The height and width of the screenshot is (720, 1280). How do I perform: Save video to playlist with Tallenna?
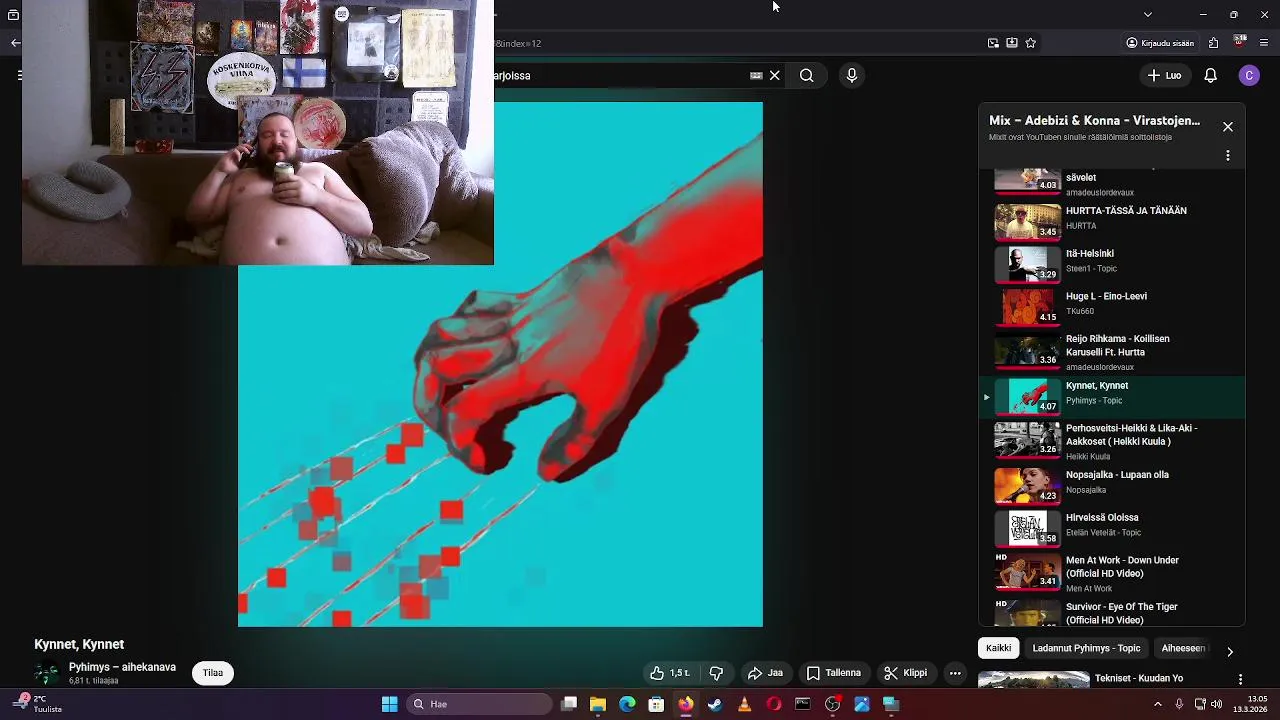[834, 673]
